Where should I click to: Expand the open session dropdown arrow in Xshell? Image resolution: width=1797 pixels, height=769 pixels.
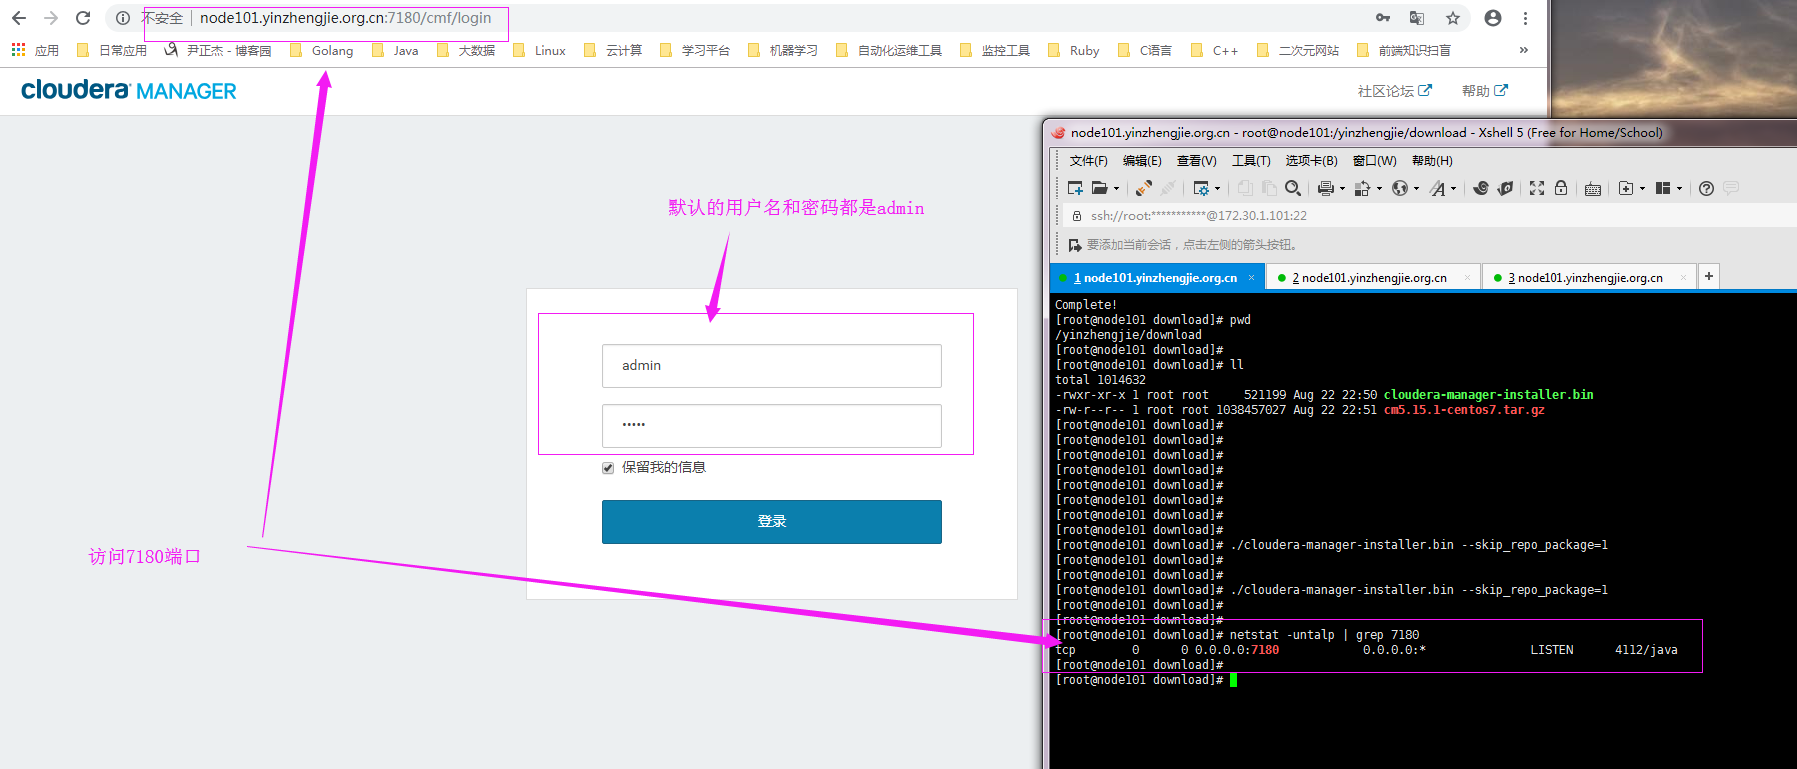1117,189
